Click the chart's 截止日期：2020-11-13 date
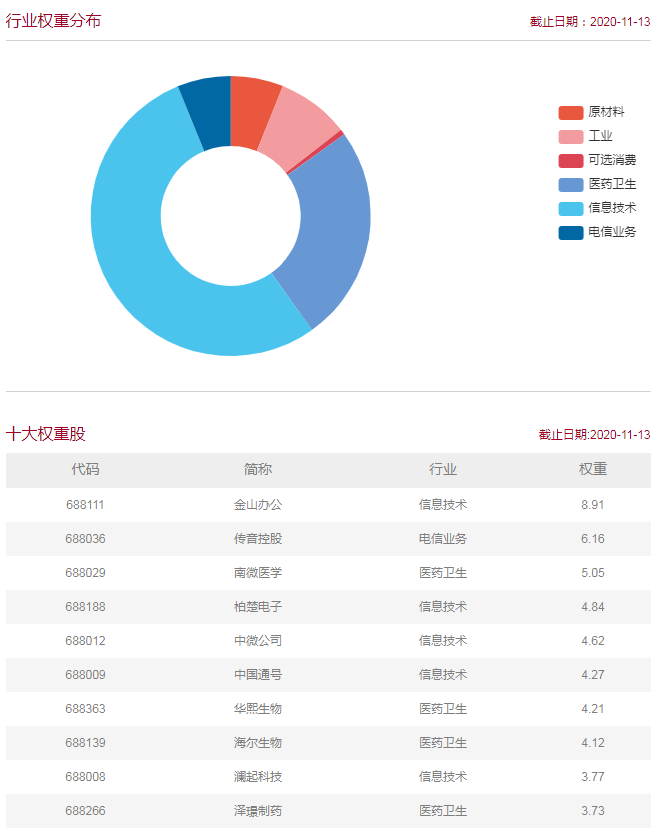The image size is (661, 831). pyautogui.click(x=590, y=22)
